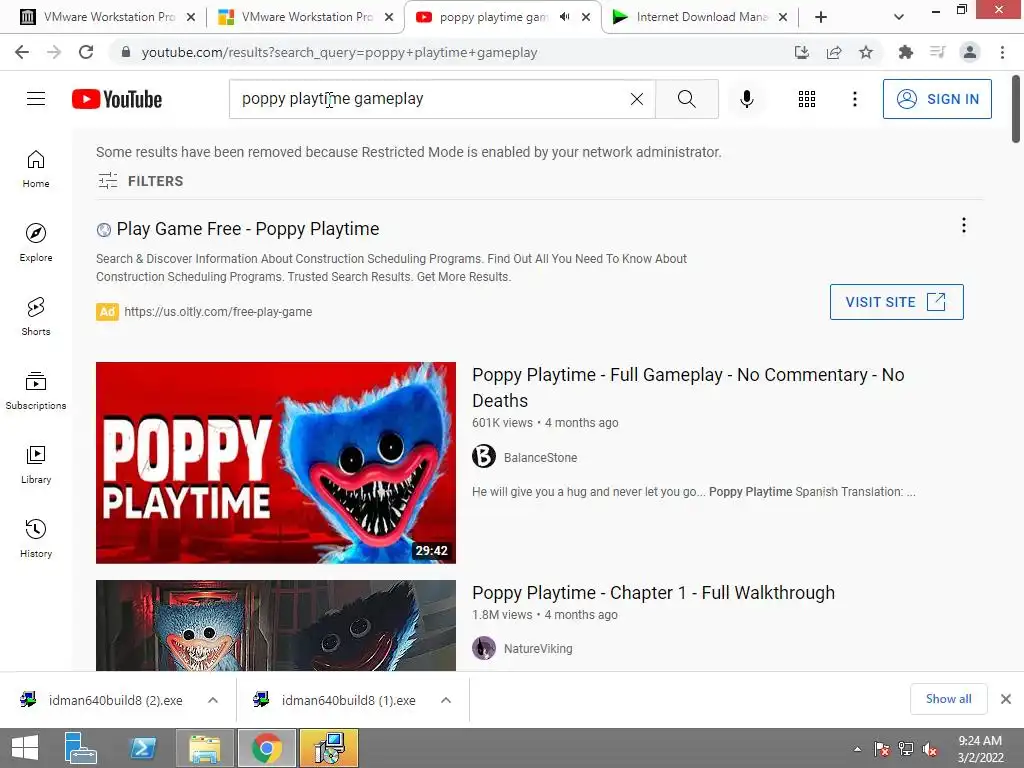
Task: Open the 29:42 Poppy Playtime thumbnail
Action: click(276, 462)
